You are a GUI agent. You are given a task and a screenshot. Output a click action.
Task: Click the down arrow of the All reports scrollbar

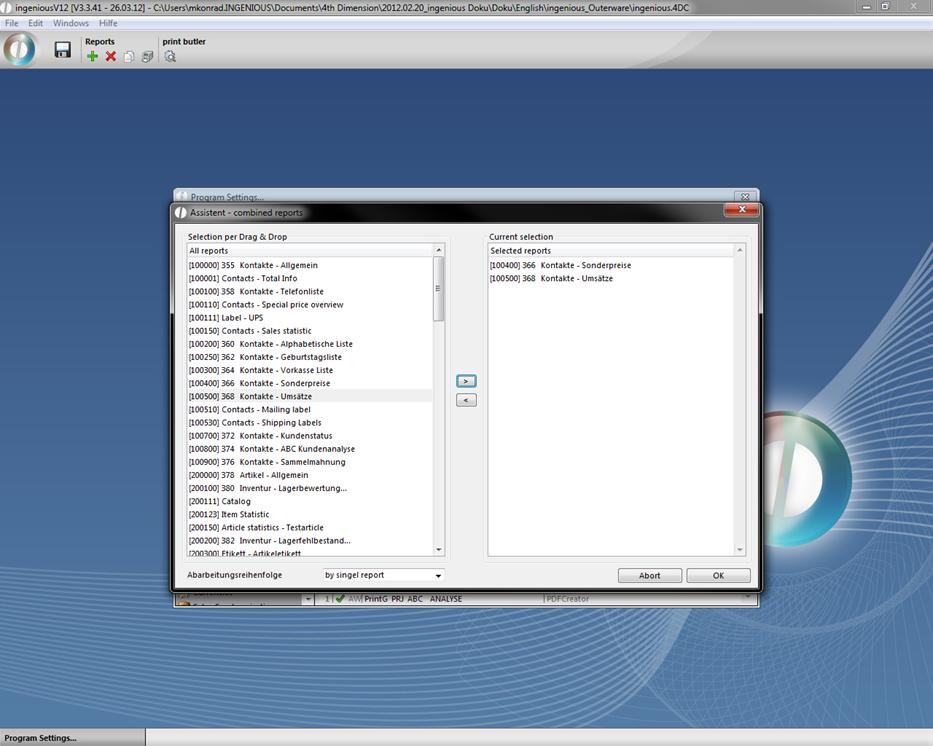pyautogui.click(x=438, y=549)
